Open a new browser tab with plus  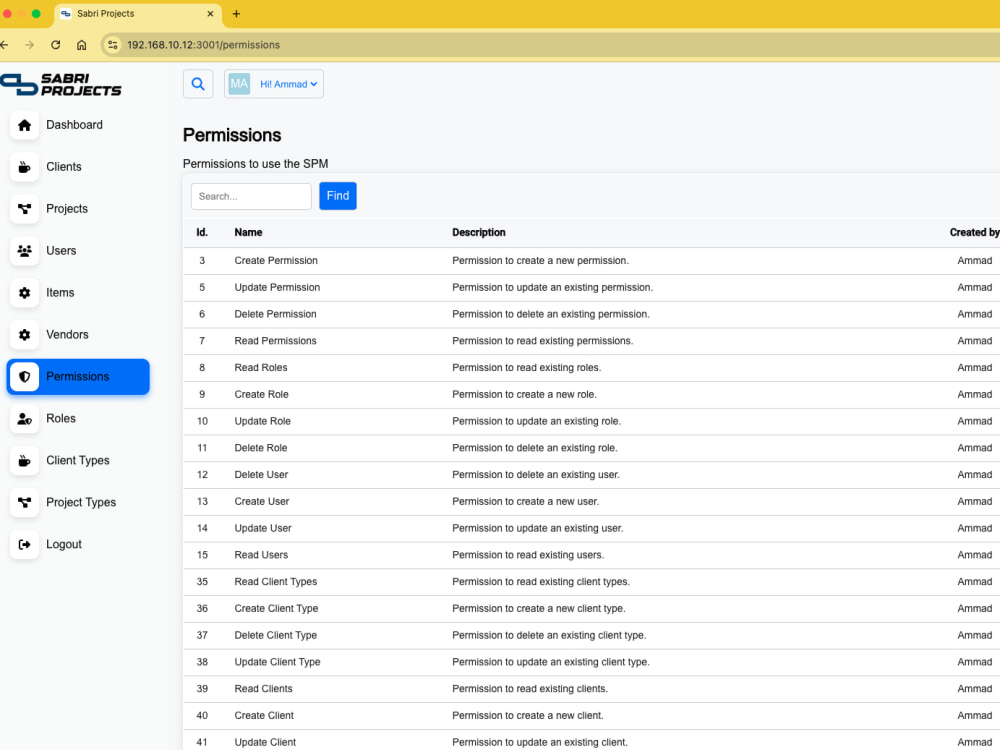click(236, 13)
